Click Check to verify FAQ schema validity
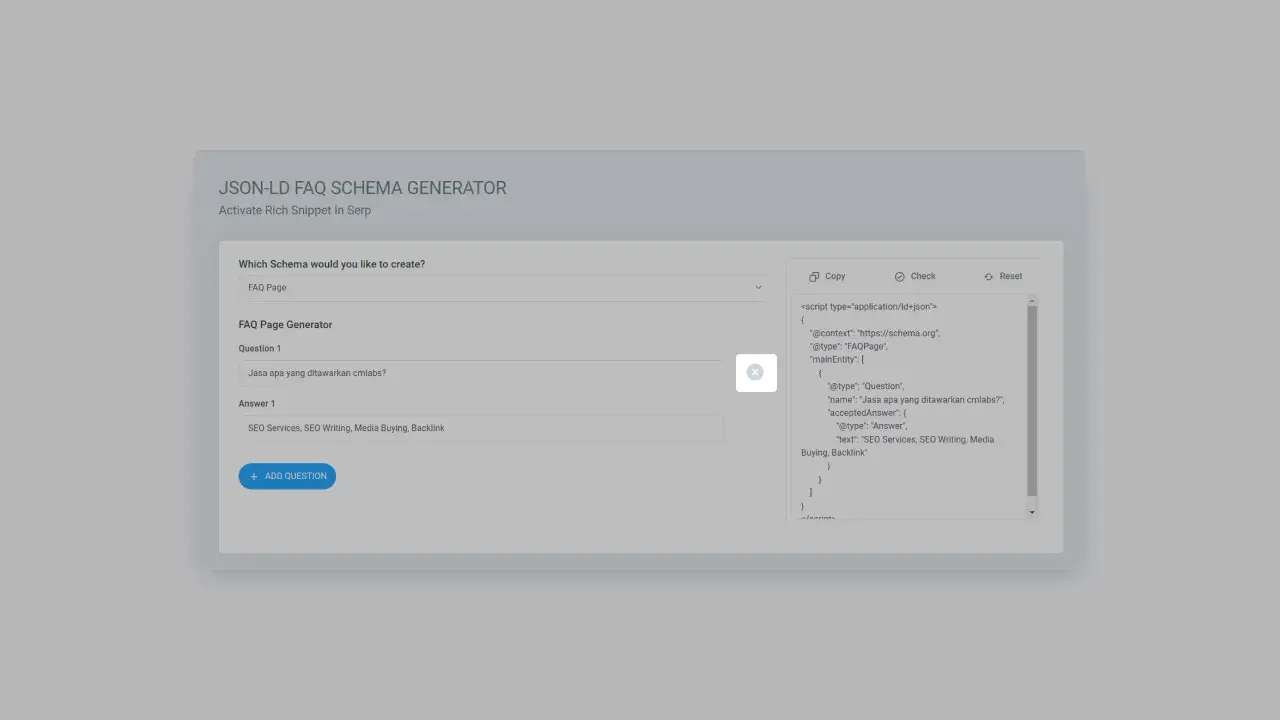The image size is (1280, 720). coord(922,276)
